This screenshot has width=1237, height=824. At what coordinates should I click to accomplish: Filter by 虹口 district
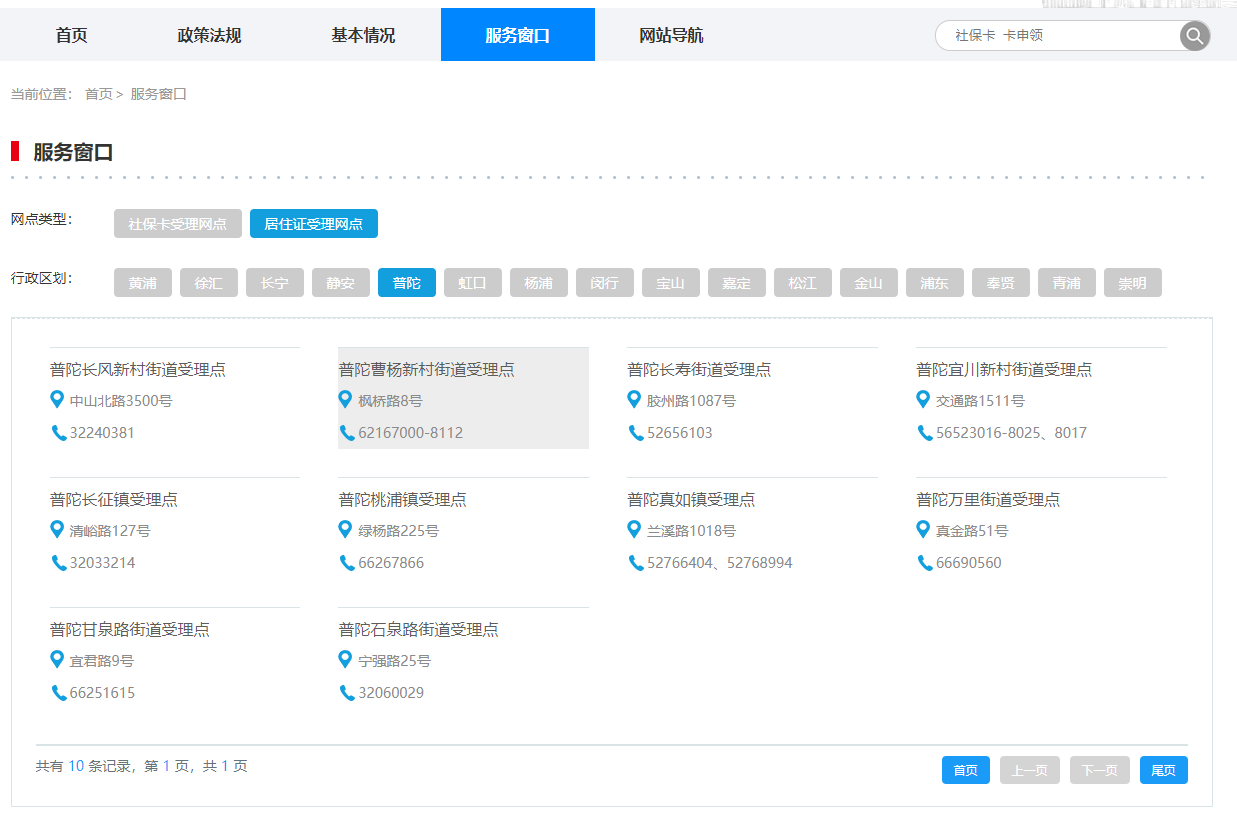(x=473, y=283)
